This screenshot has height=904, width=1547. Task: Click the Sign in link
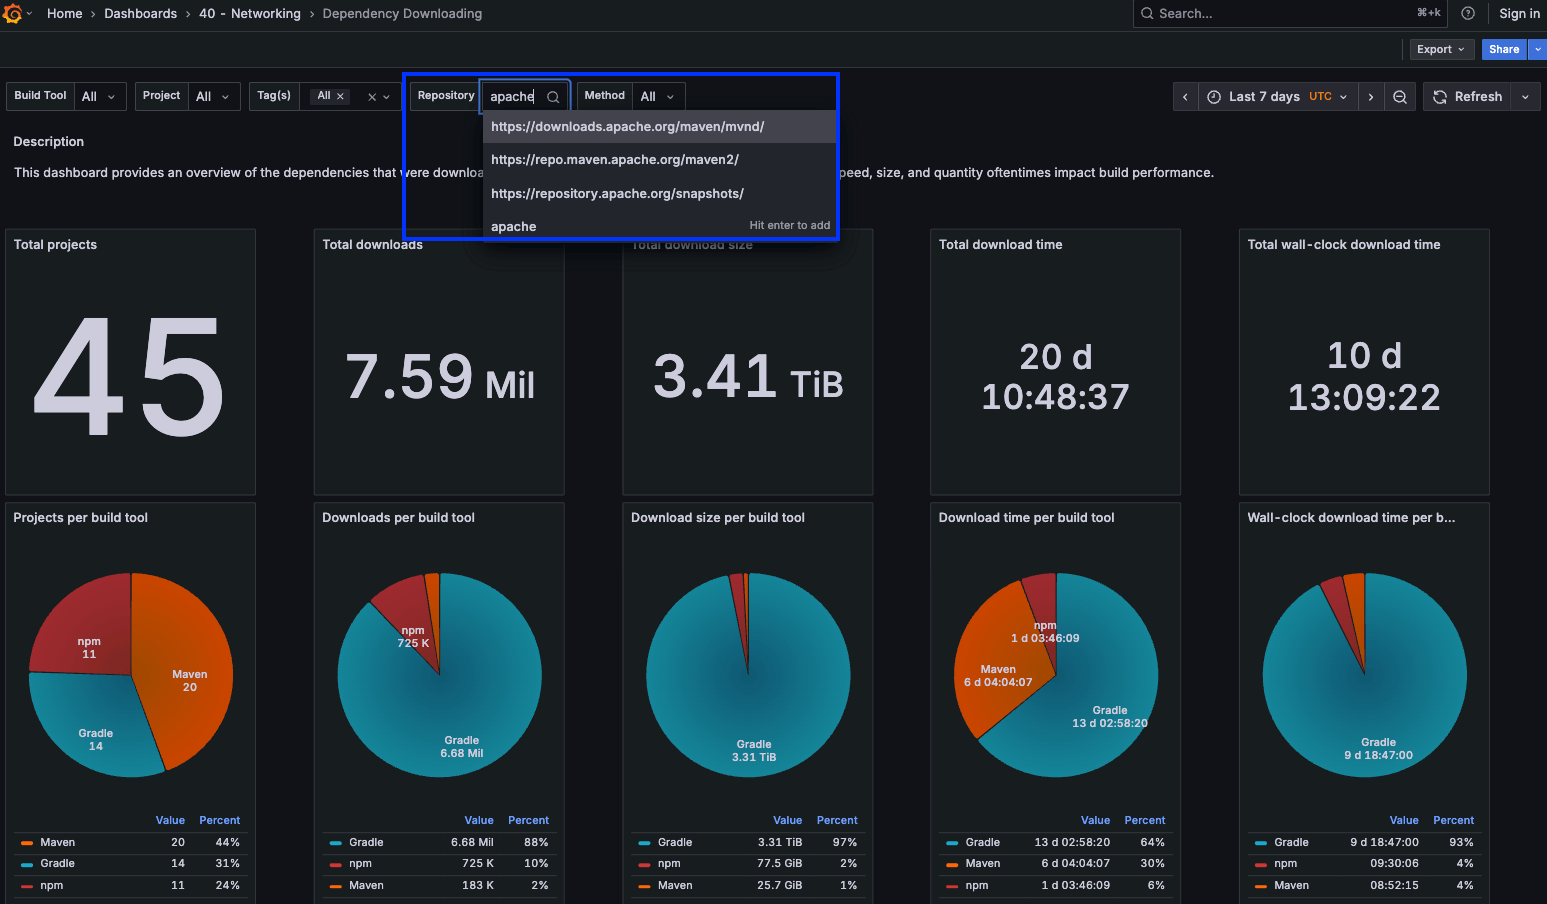pyautogui.click(x=1519, y=13)
